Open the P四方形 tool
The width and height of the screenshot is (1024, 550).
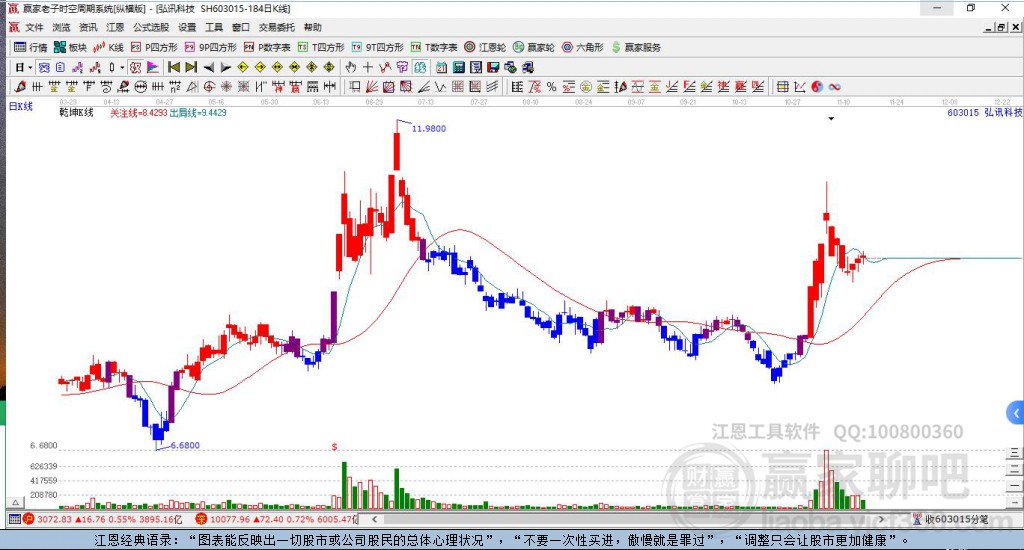tap(154, 47)
